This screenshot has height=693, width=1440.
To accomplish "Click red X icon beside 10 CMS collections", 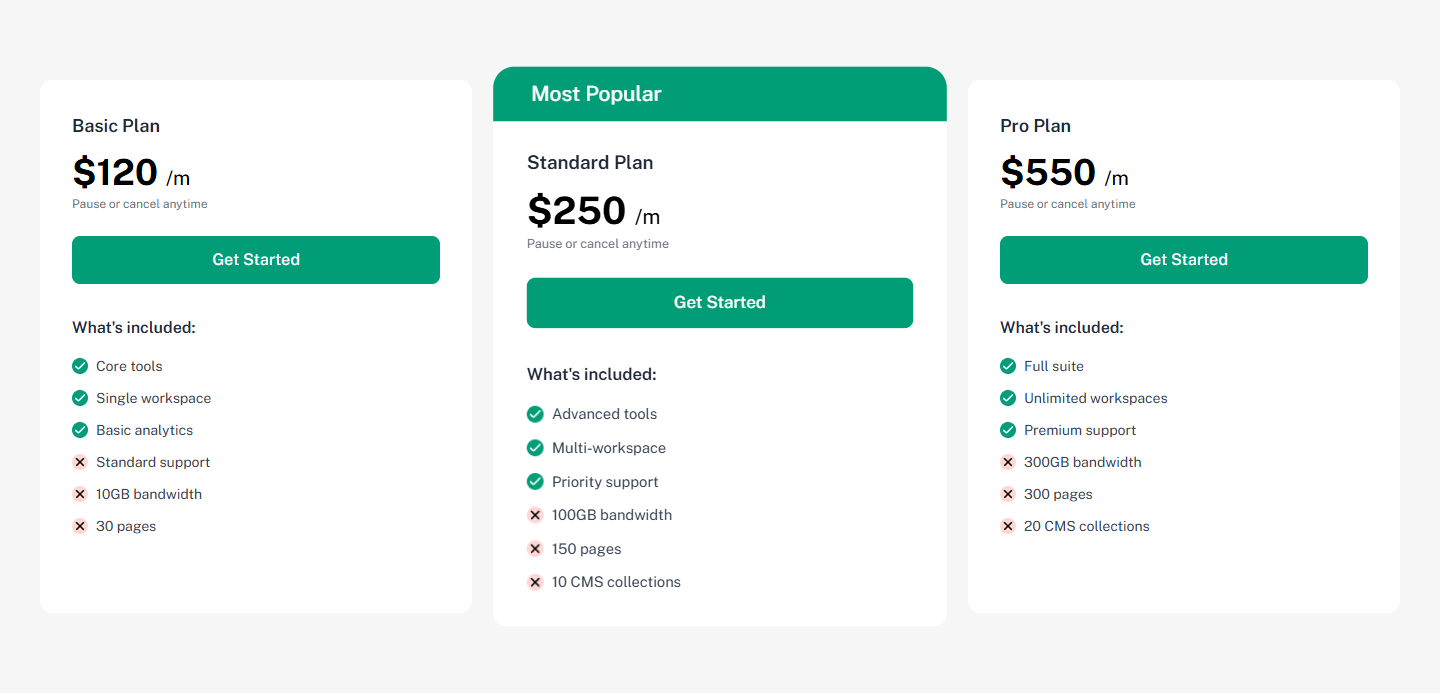I will point(535,582).
